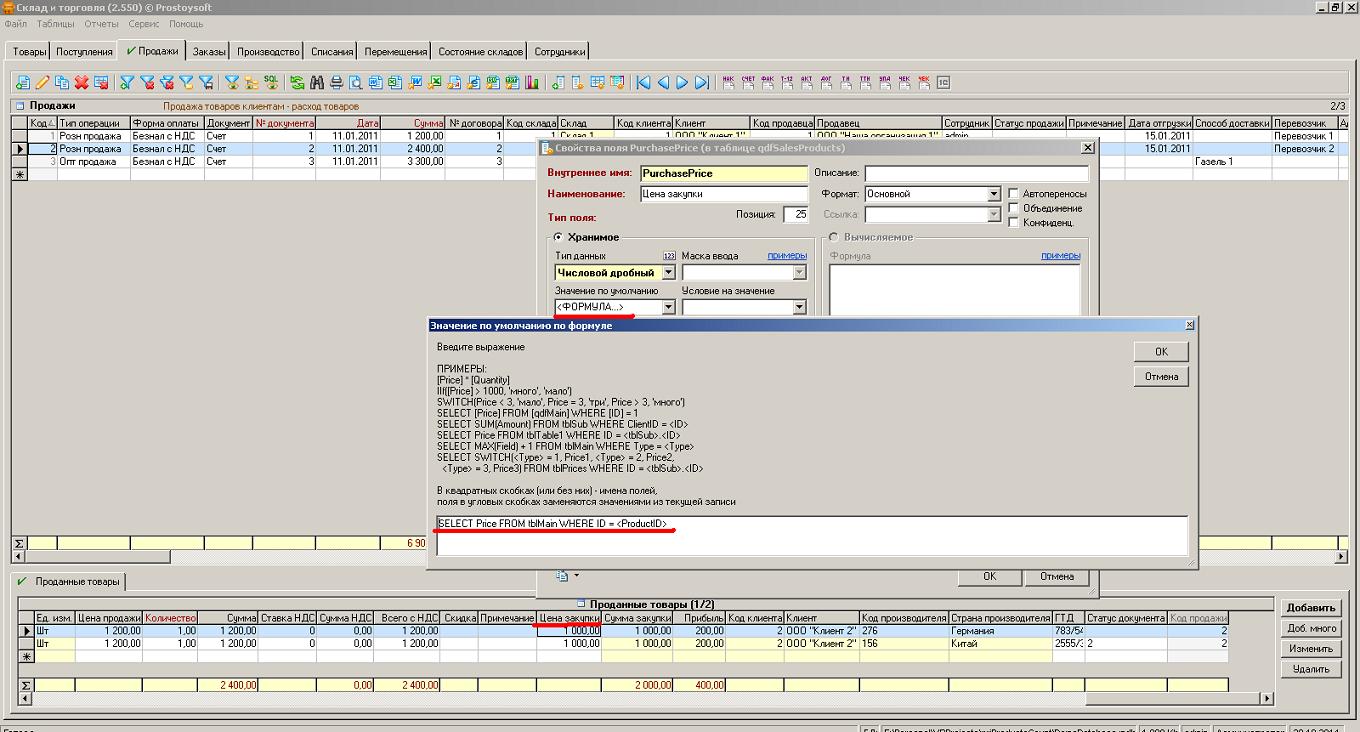The width and height of the screenshot is (1360, 732).
Task: Click the red X delete record icon
Action: [x=81, y=83]
